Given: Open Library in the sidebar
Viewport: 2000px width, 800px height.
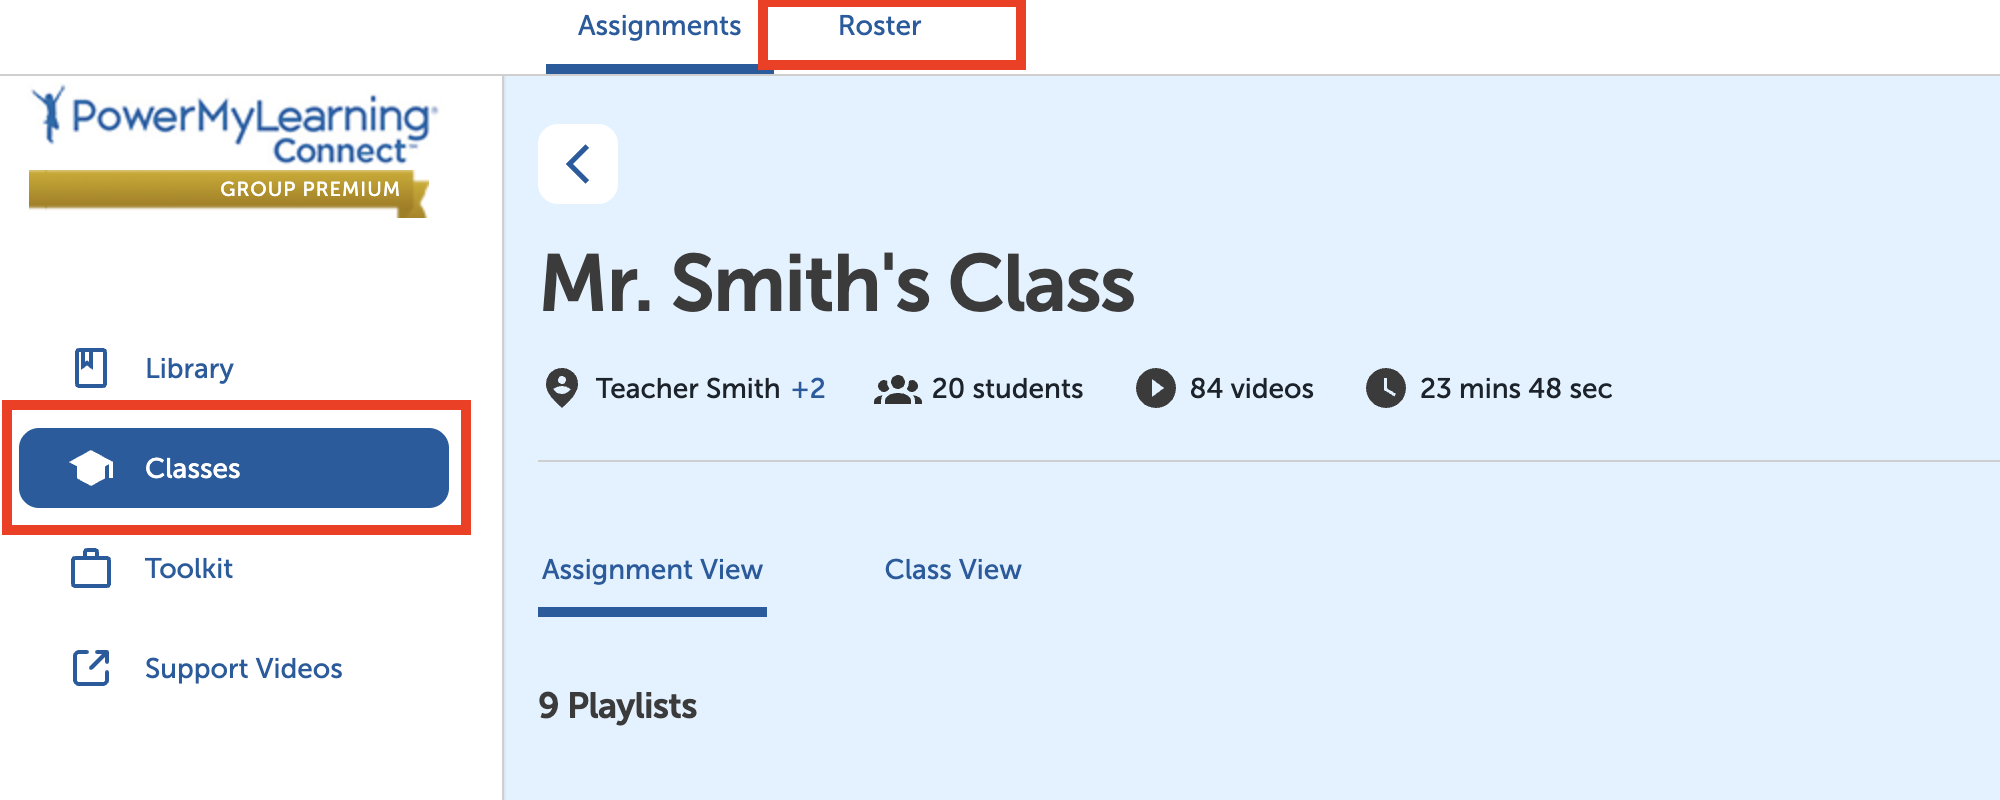Looking at the screenshot, I should pos(189,368).
